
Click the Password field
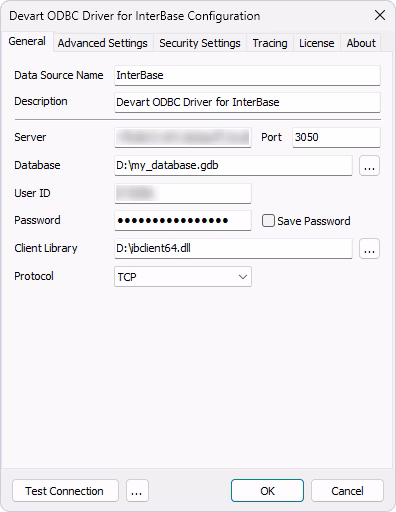click(183, 220)
